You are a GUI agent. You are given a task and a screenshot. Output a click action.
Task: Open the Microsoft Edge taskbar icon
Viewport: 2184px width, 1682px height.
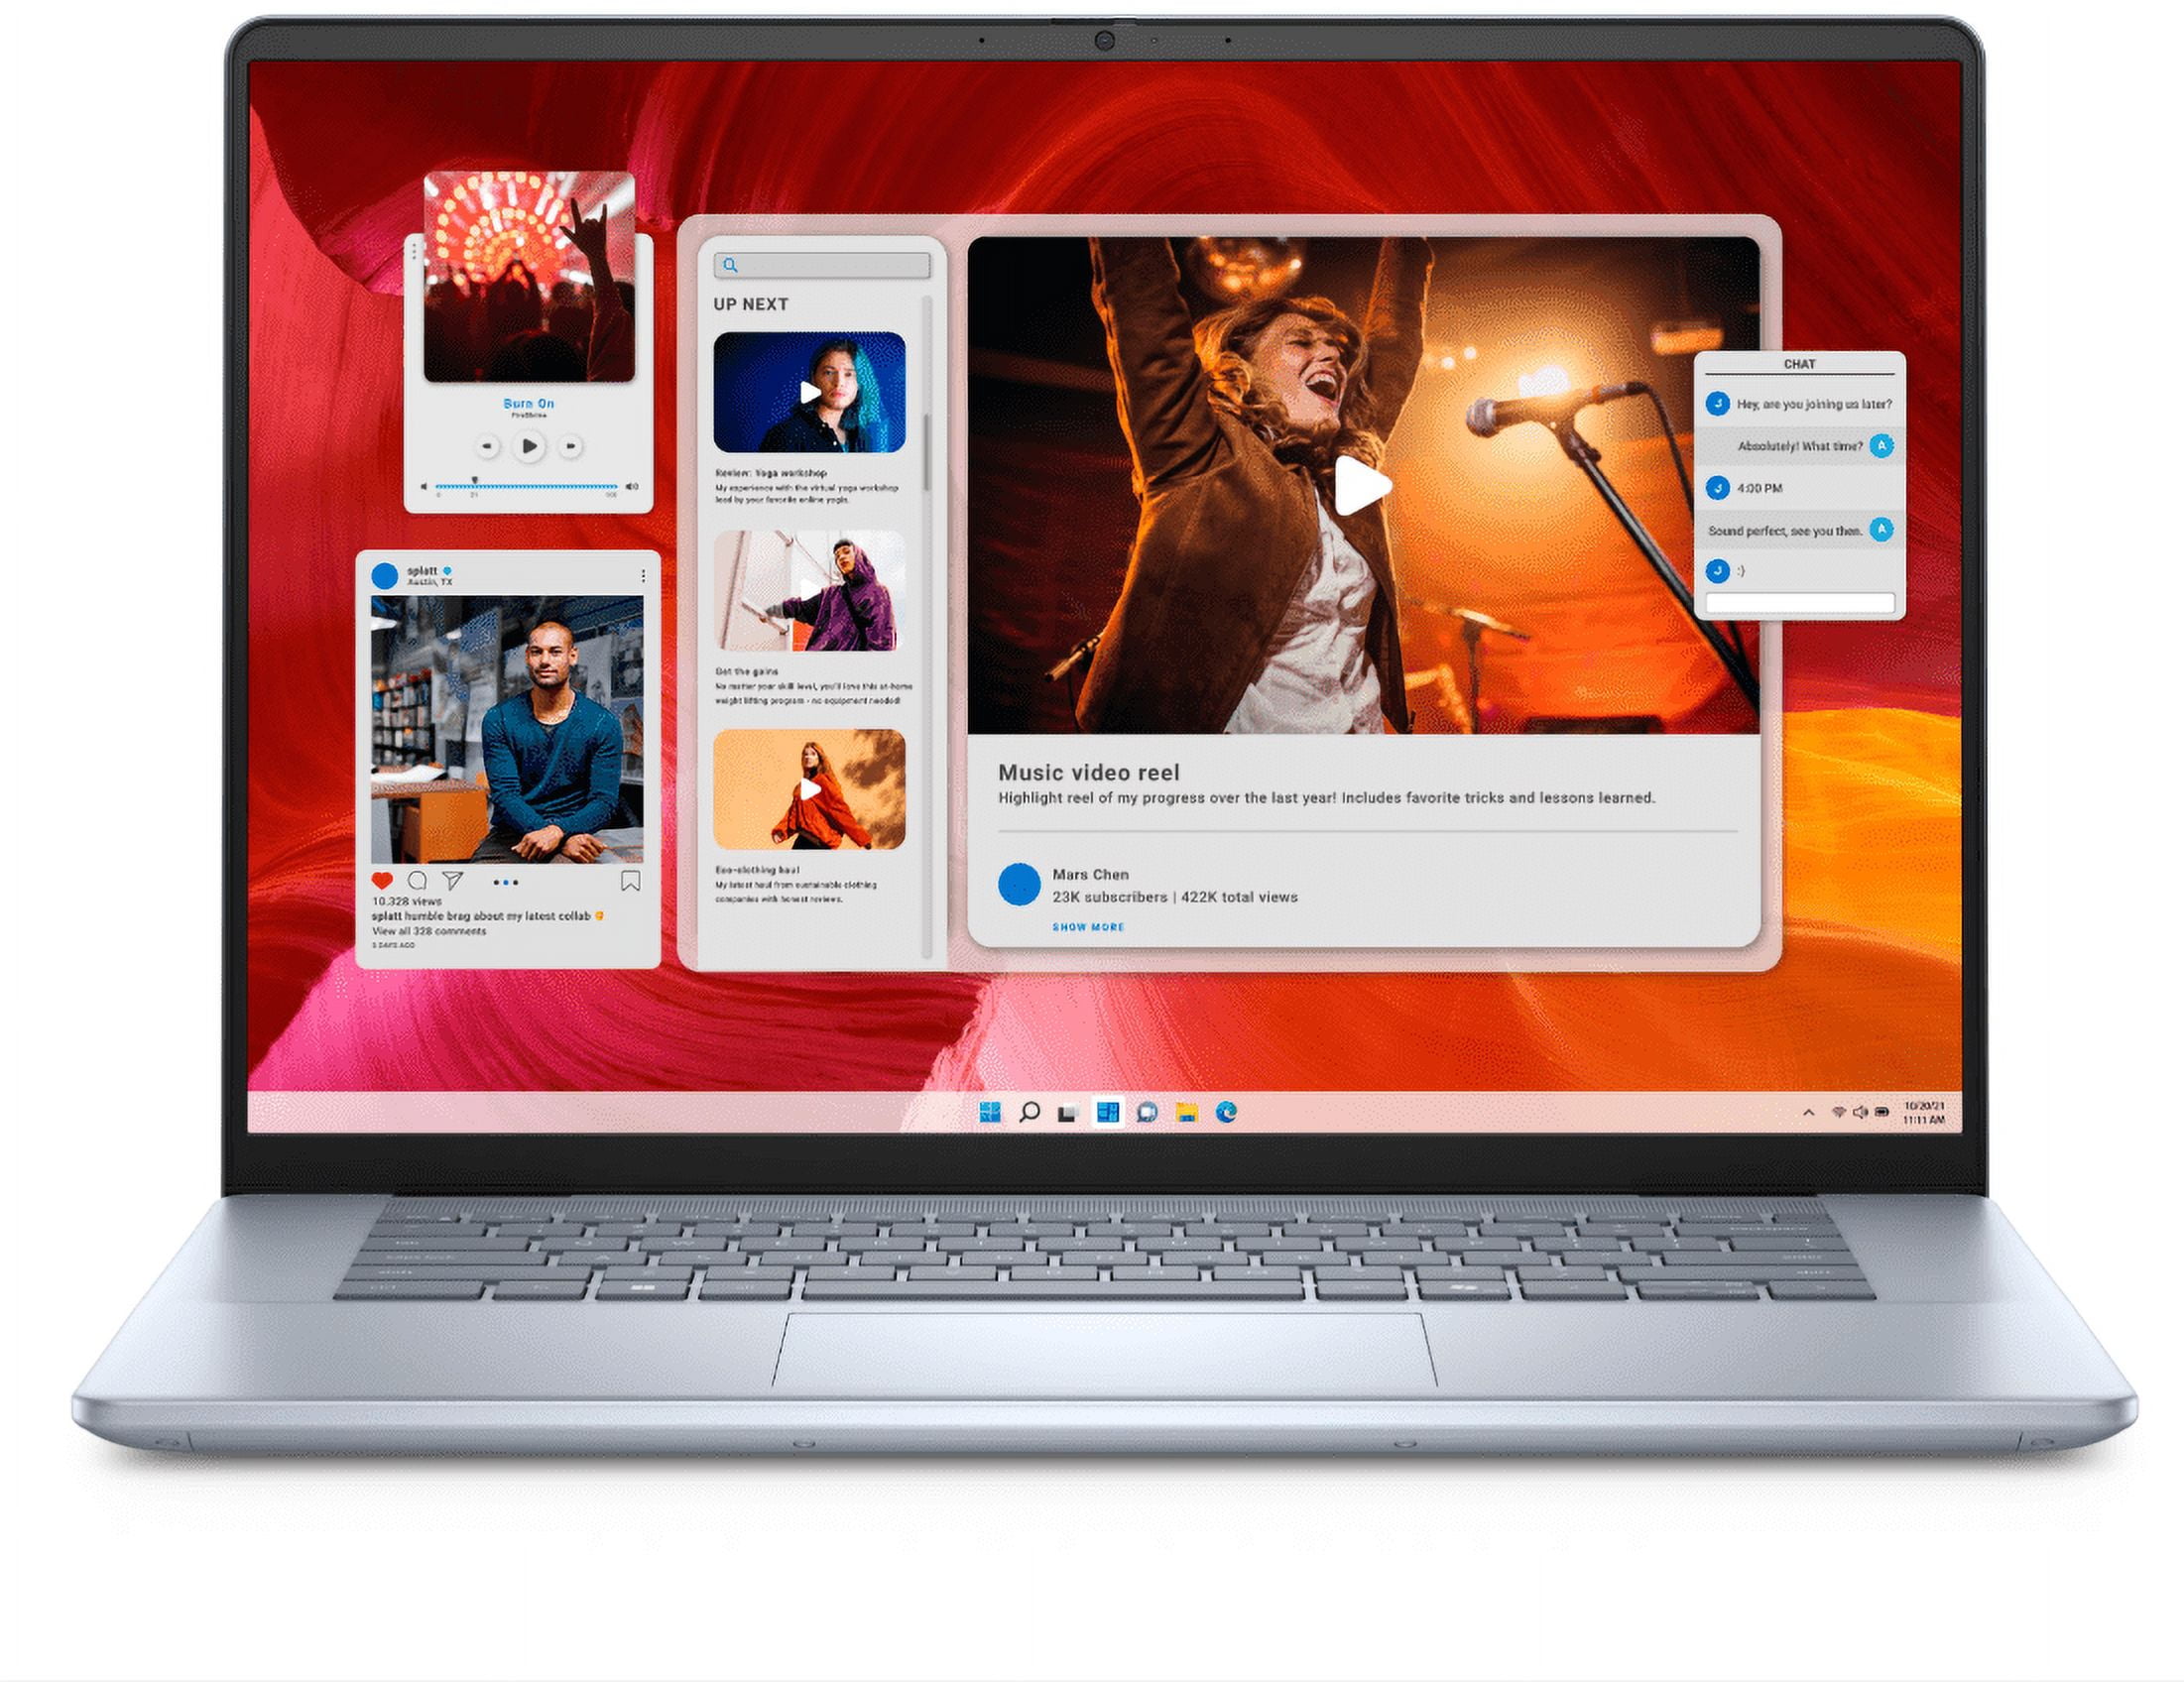[1226, 1112]
